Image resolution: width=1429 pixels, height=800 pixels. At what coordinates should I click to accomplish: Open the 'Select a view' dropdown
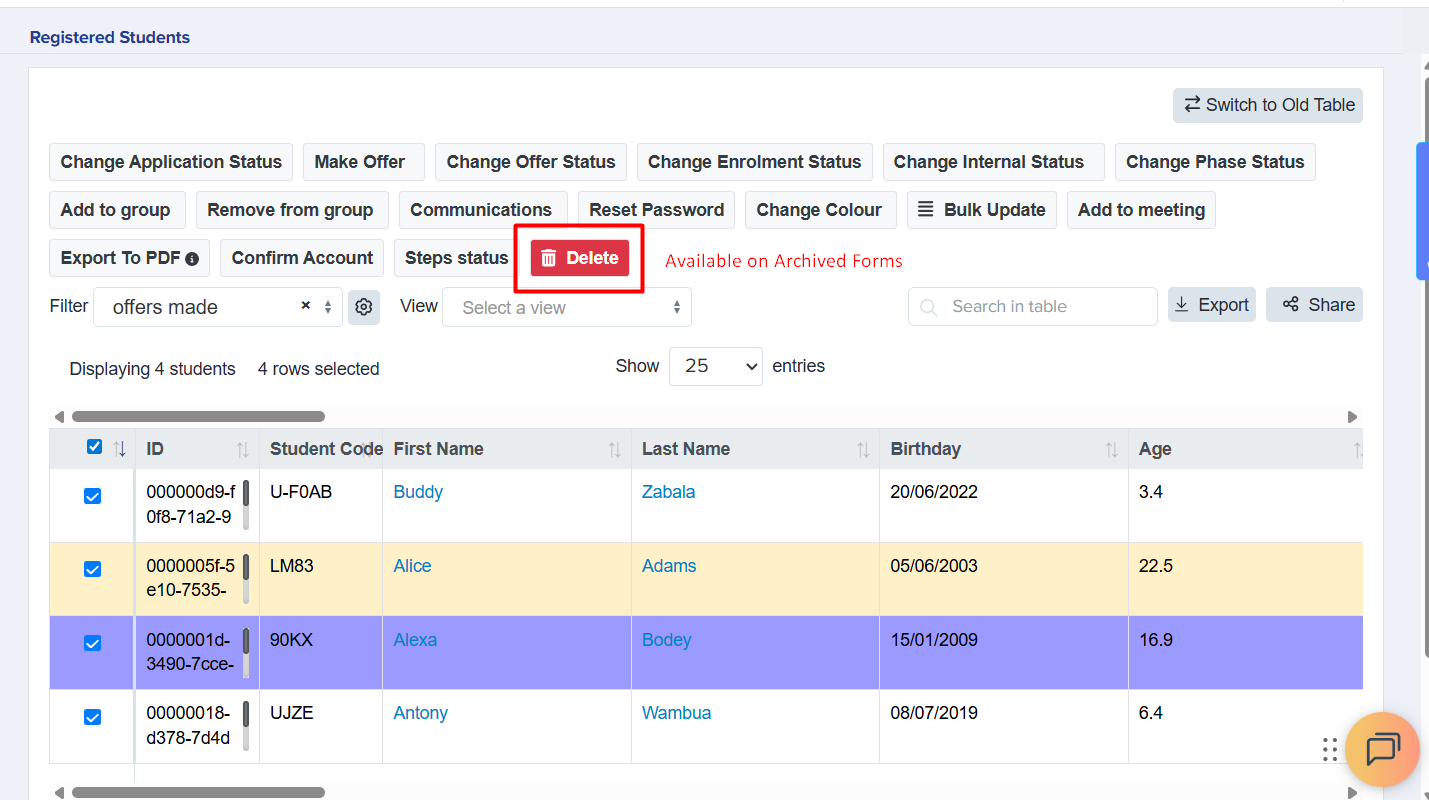click(x=566, y=307)
